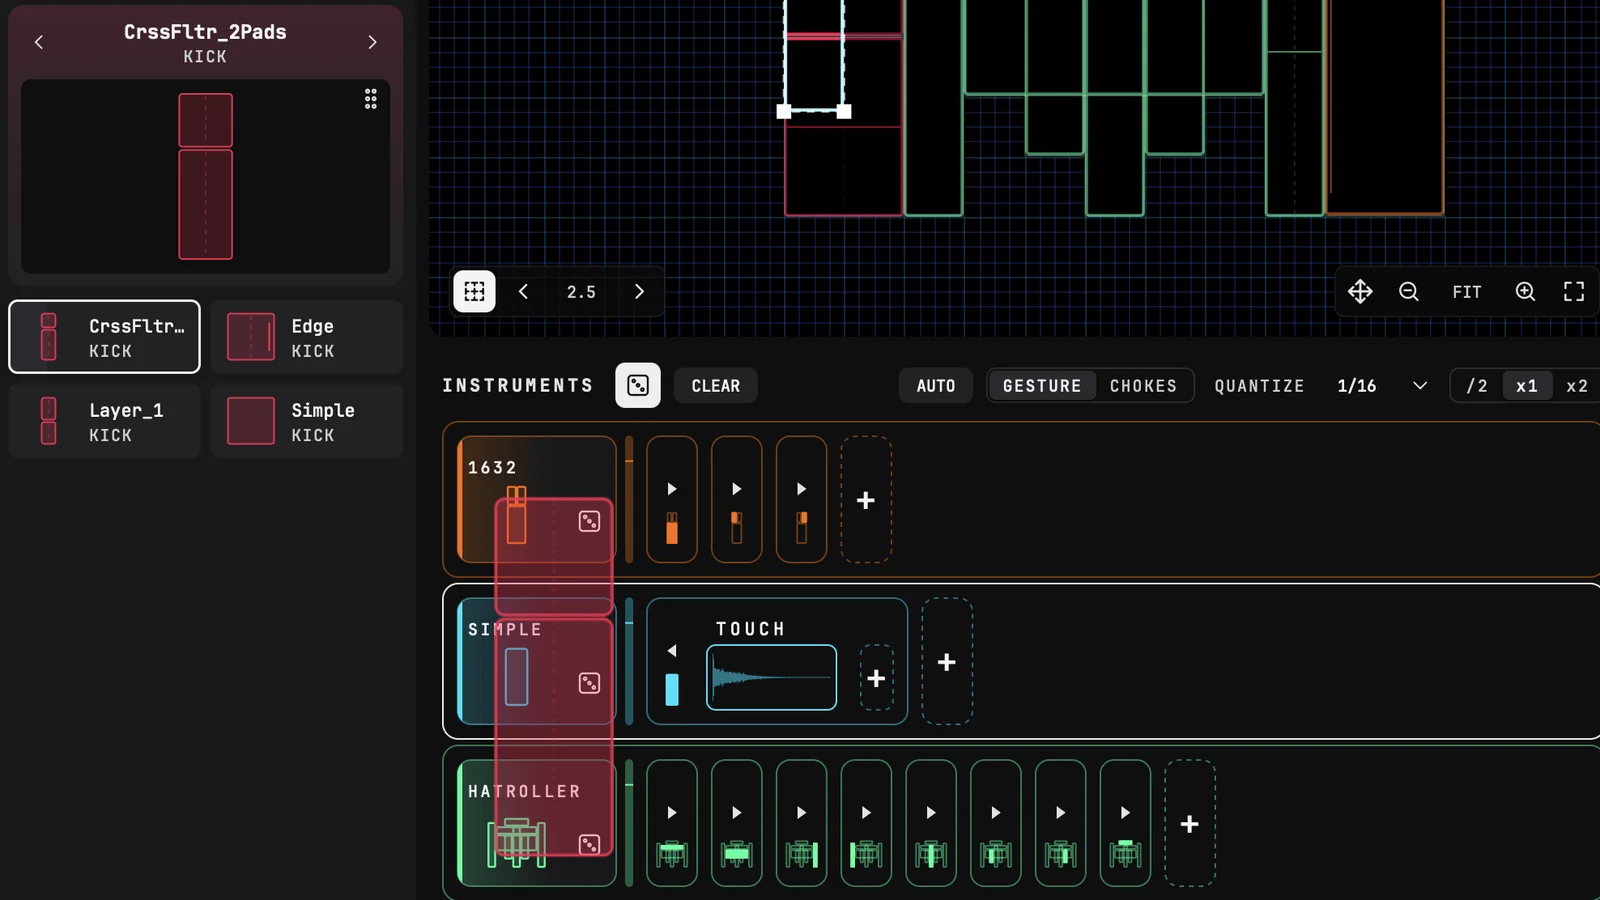Click the dice icon on SIMPLE instrument
The width and height of the screenshot is (1600, 900).
click(x=589, y=683)
